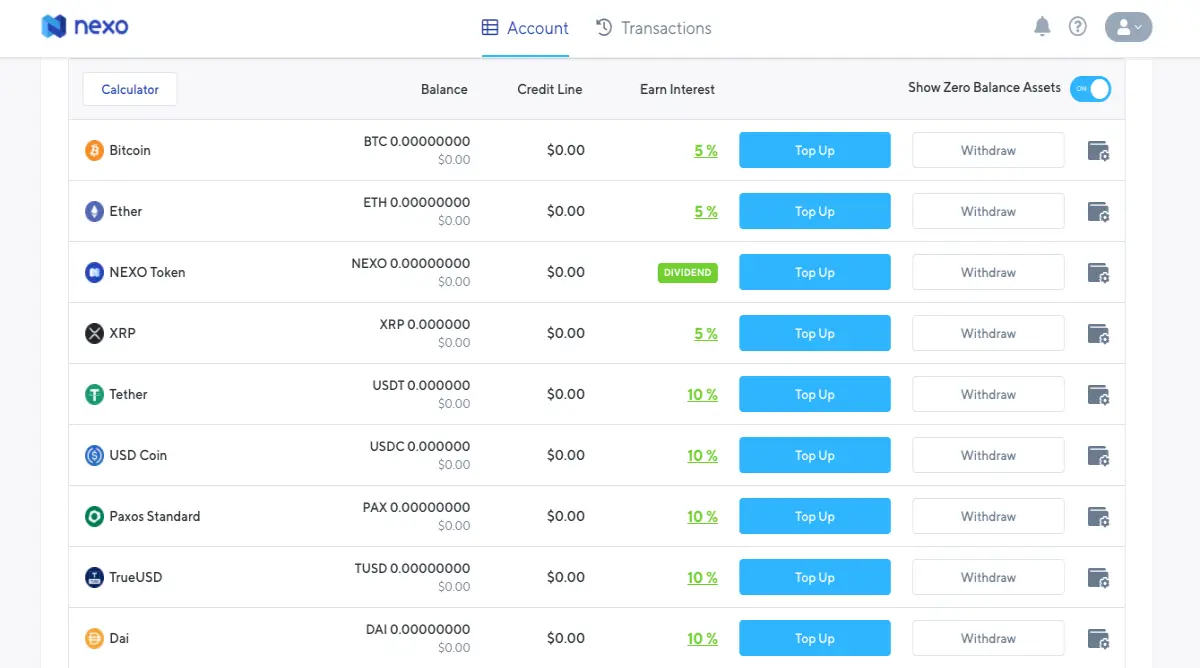Viewport: 1200px width, 668px height.
Task: Open the notifications bell
Action: tap(1042, 27)
